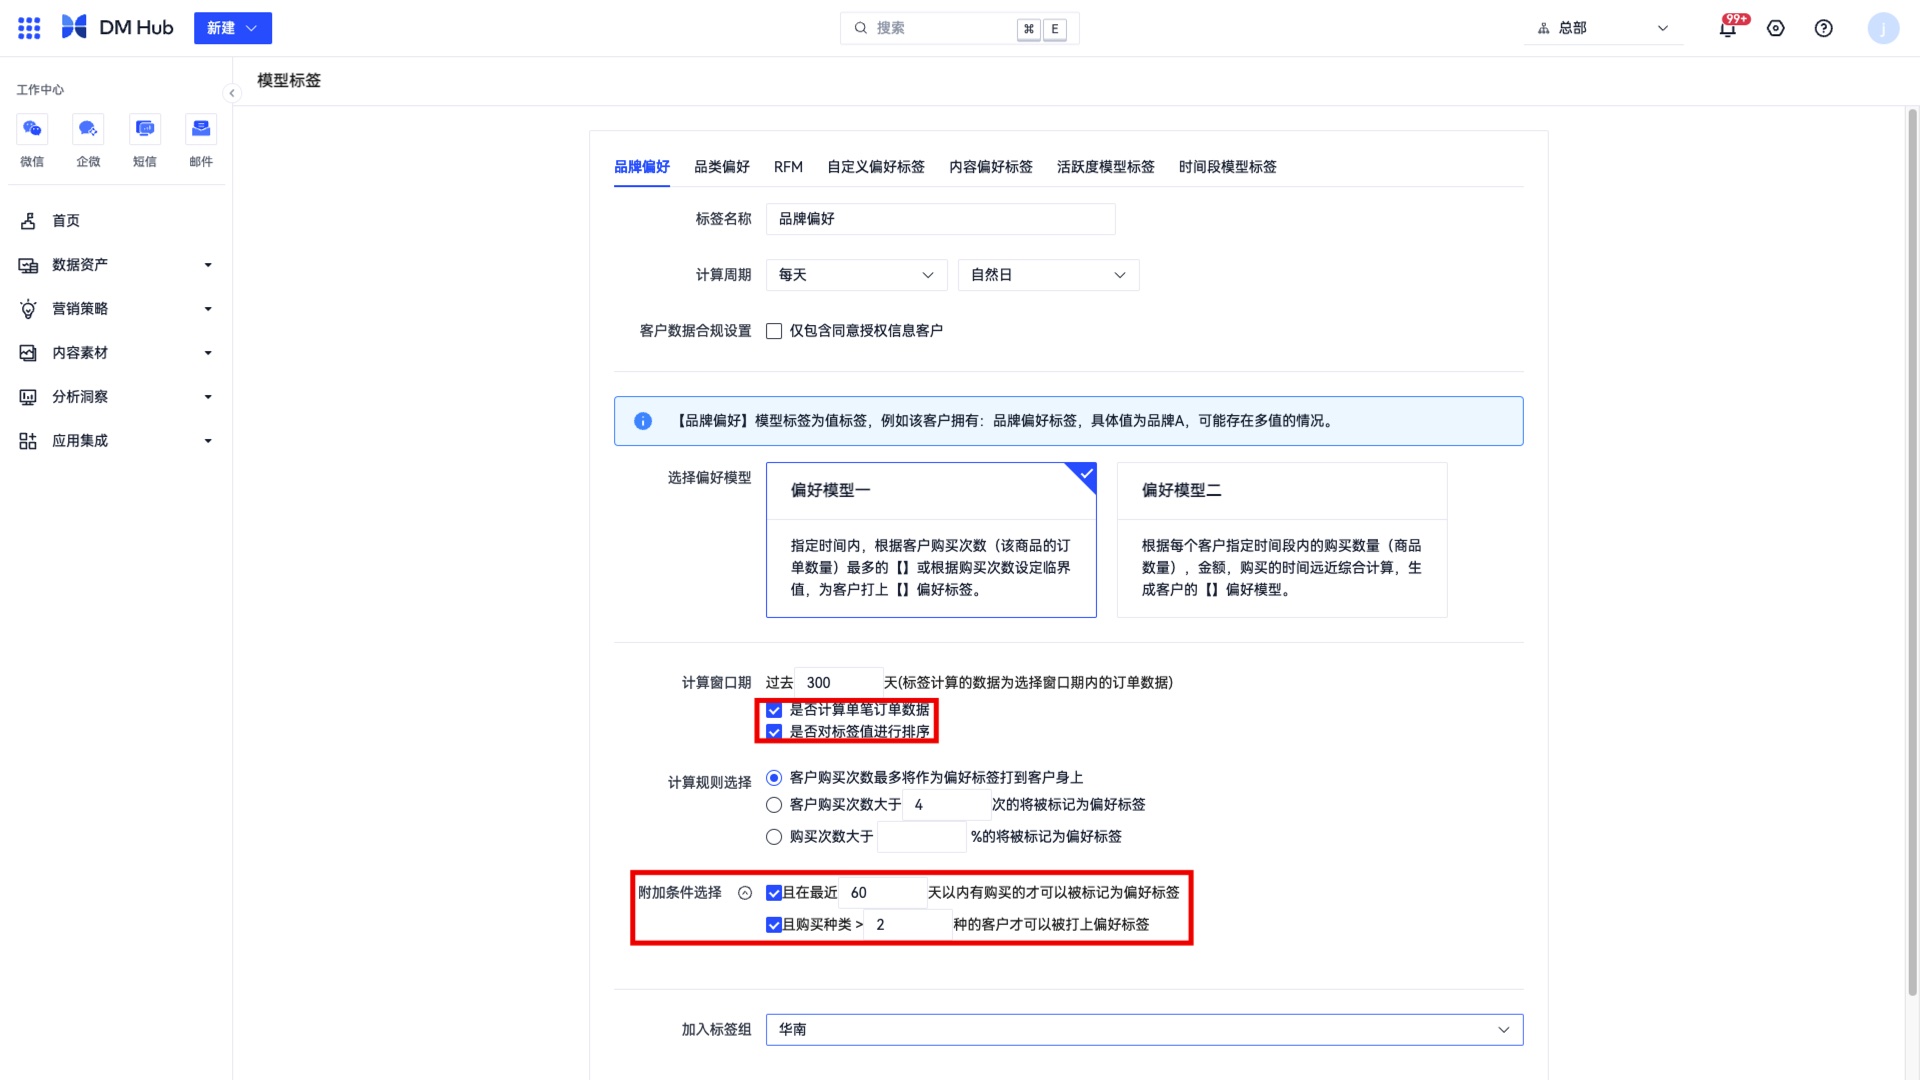Uncheck 且在最近 days condition checkbox
The width and height of the screenshot is (1920, 1080).
pos(774,893)
